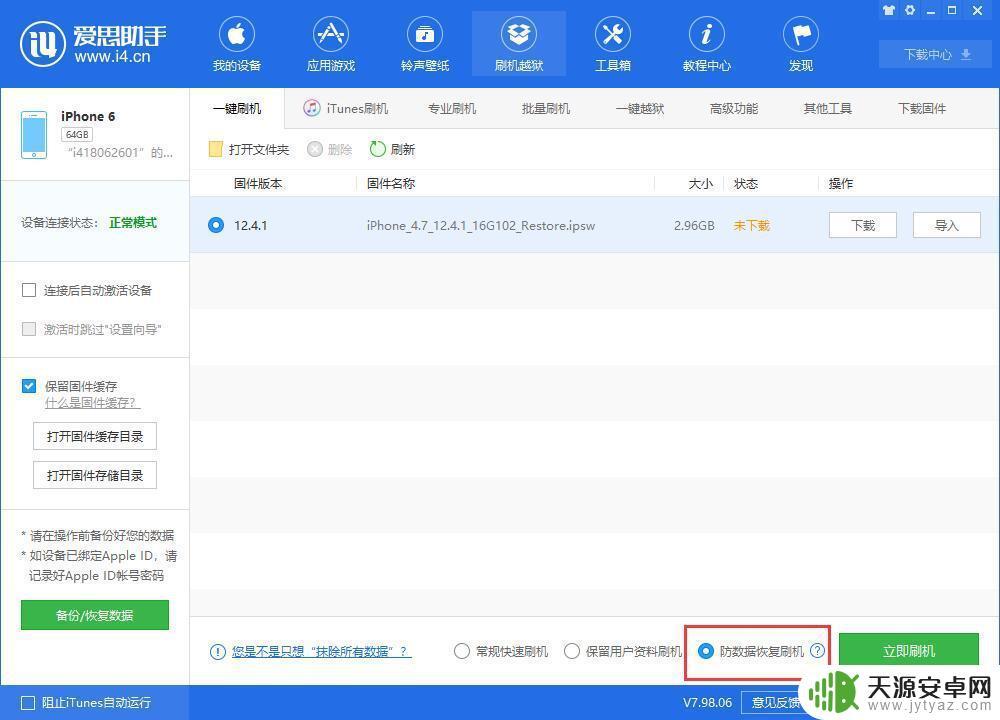Screen dimensions: 1000x720
Task: Click 固件名称 column header
Action: coord(391,184)
